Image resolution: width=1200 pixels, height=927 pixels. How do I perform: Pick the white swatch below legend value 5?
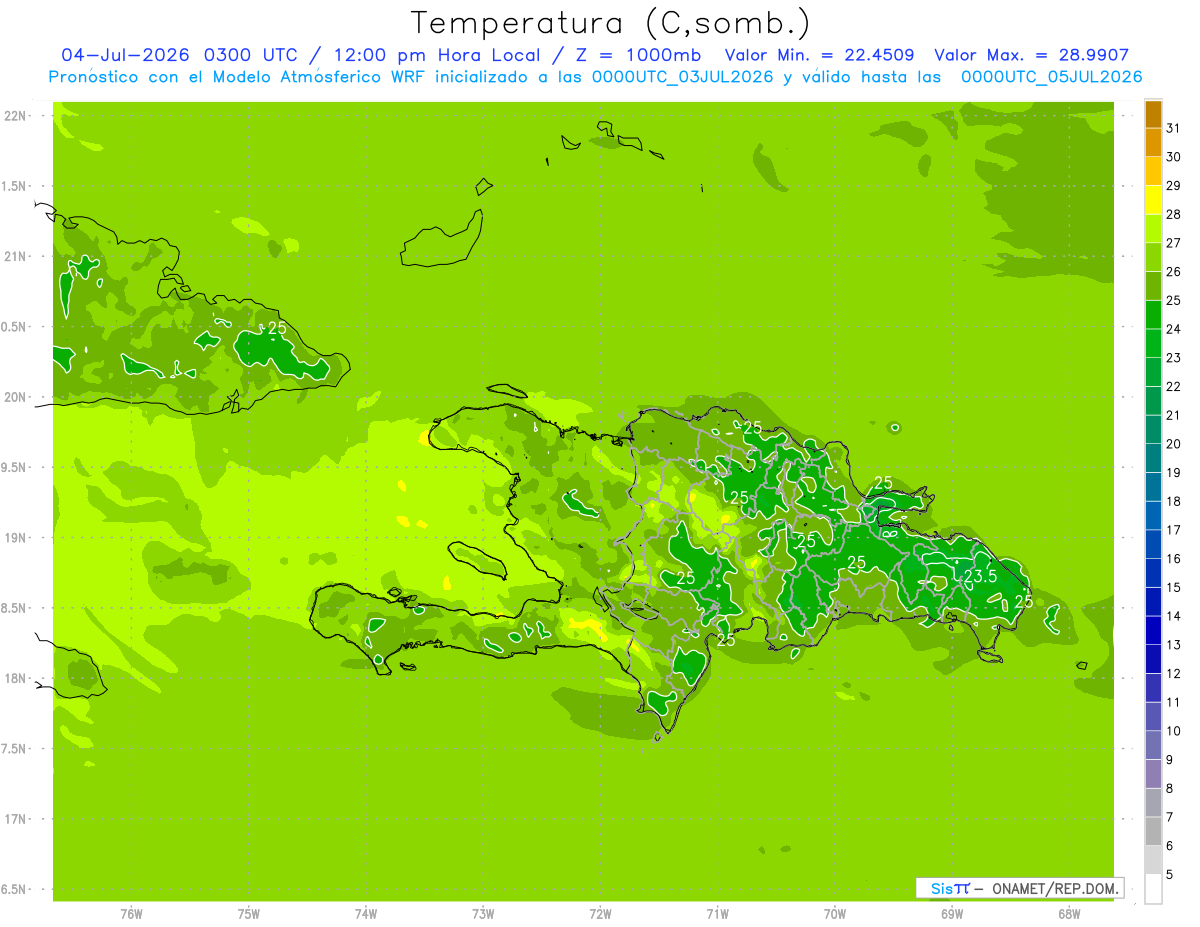pyautogui.click(x=1153, y=889)
